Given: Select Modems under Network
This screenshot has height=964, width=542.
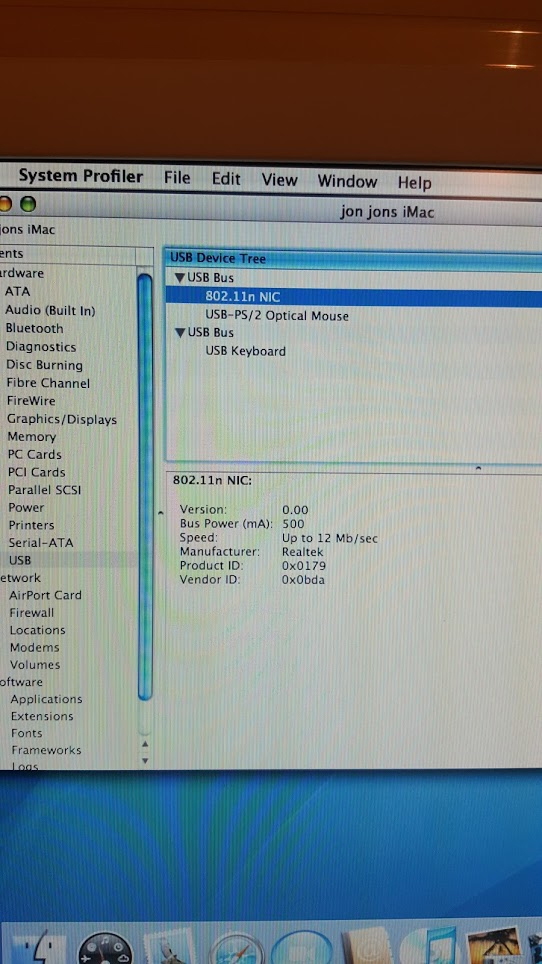Looking at the screenshot, I should pos(34,647).
